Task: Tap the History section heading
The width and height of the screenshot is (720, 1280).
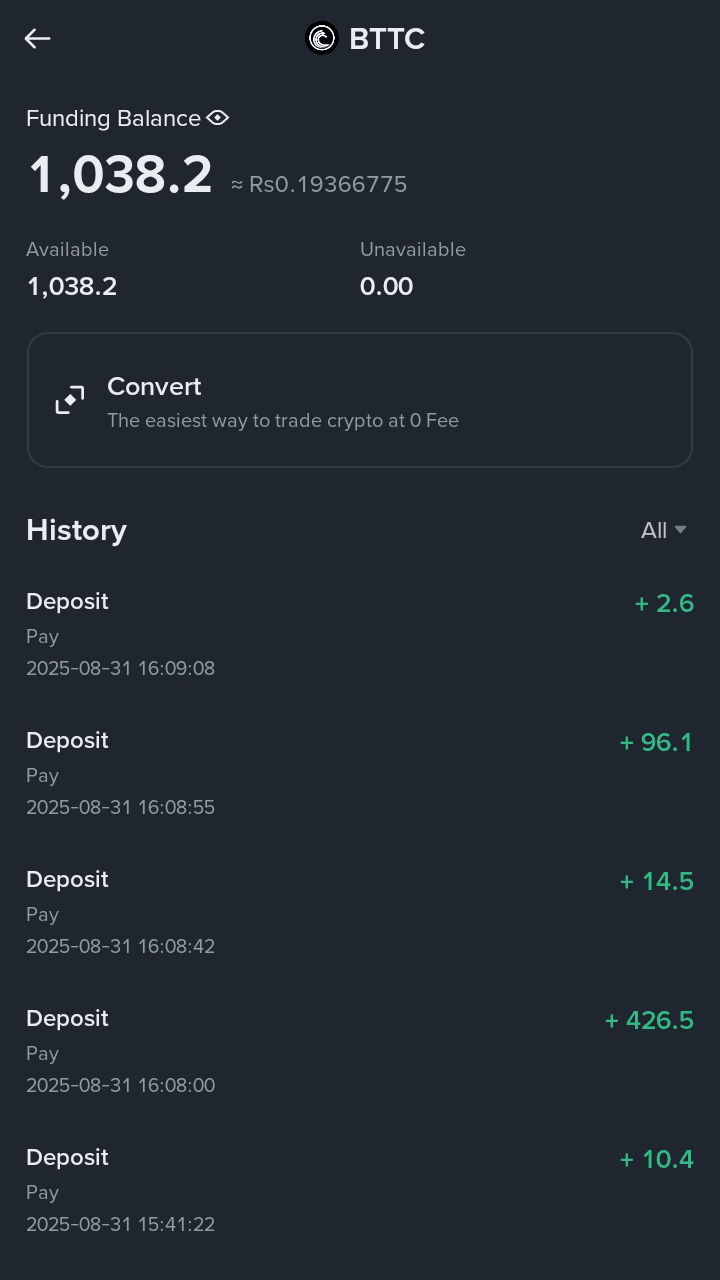Action: [76, 530]
